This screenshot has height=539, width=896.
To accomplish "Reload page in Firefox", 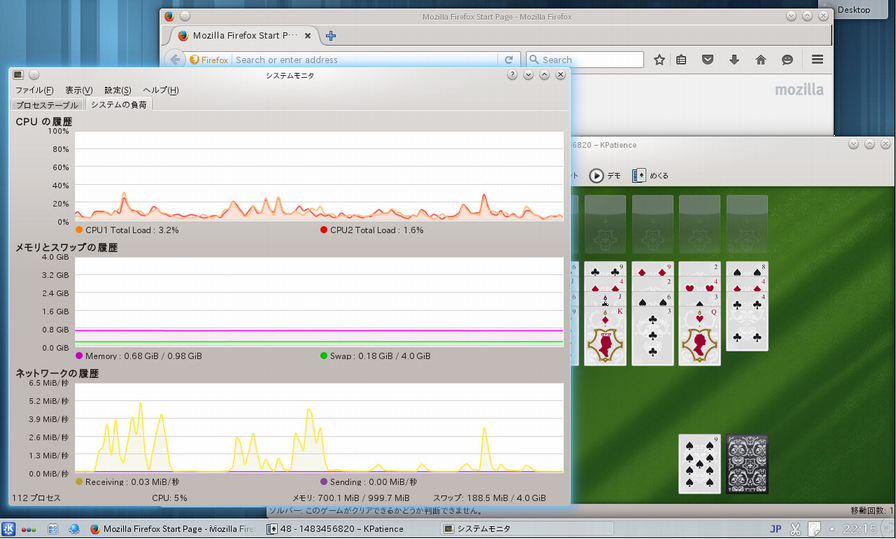I will (509, 60).
